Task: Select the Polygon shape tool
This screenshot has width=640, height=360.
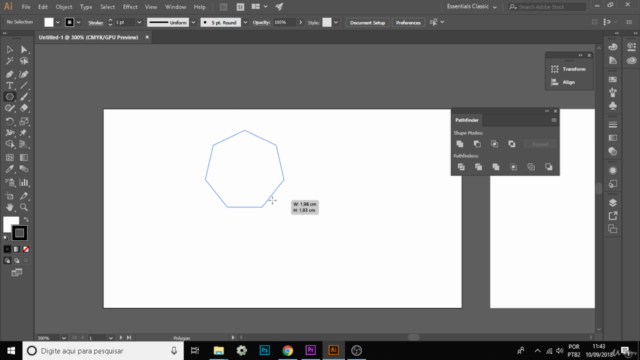Action: pyautogui.click(x=10, y=97)
